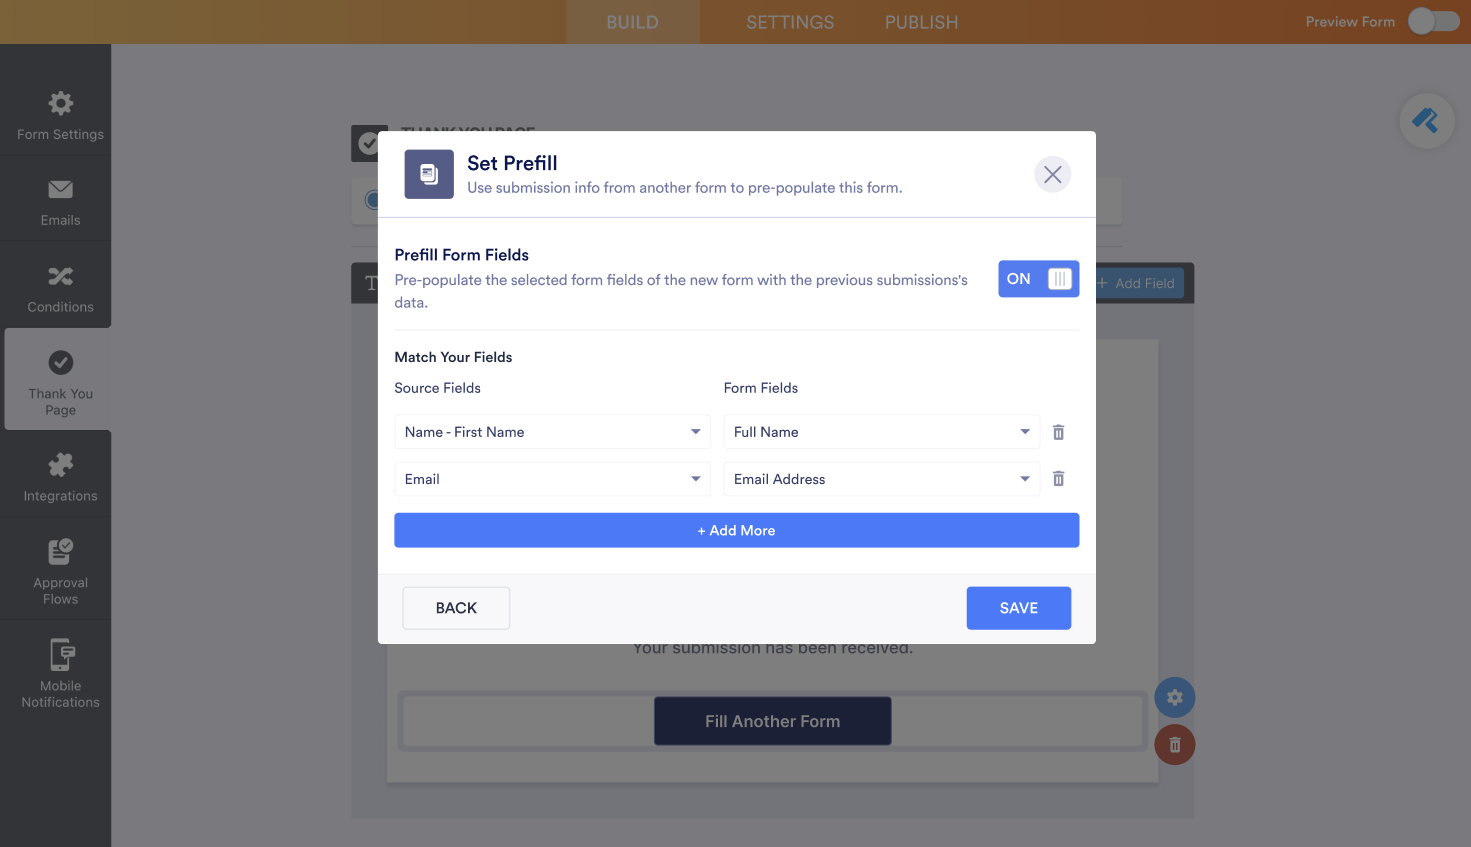Open the Email source field dropdown

[x=552, y=479]
